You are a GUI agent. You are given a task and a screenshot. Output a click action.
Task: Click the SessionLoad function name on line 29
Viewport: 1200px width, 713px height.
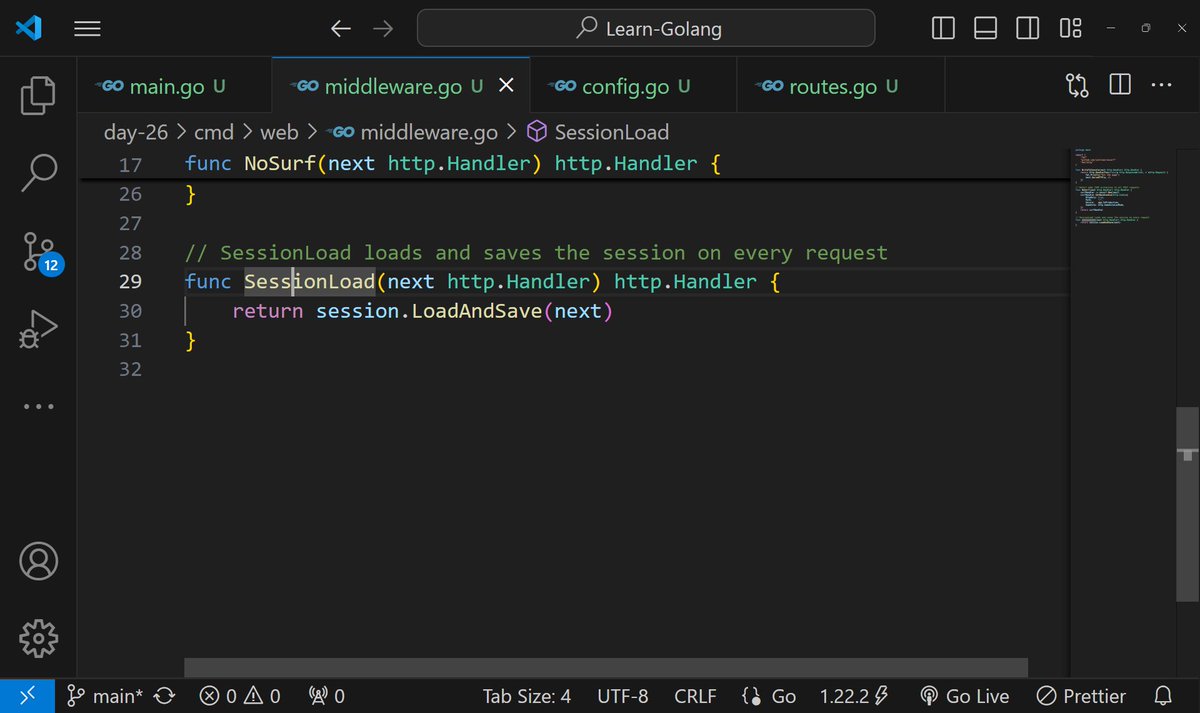coord(309,282)
